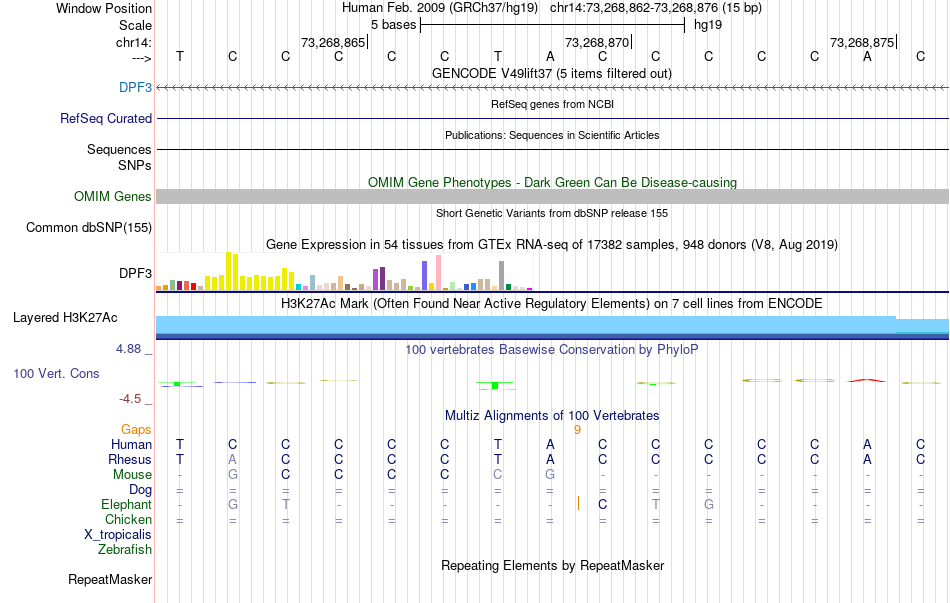Click the C base in Elephant row
Image resolution: width=950 pixels, height=603 pixels.
602,504
